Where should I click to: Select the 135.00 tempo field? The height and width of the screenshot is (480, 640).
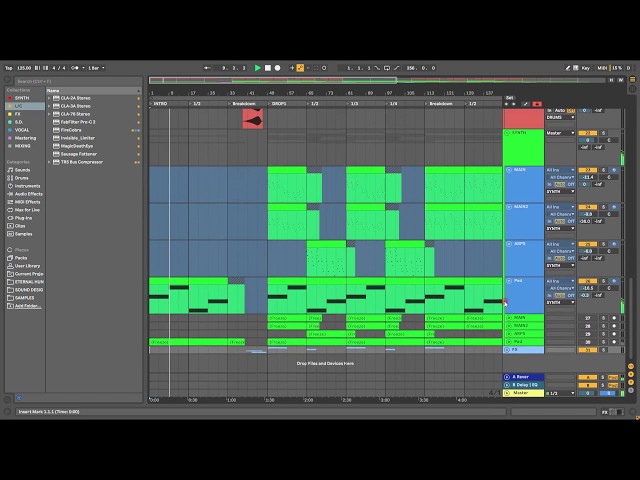click(24, 68)
